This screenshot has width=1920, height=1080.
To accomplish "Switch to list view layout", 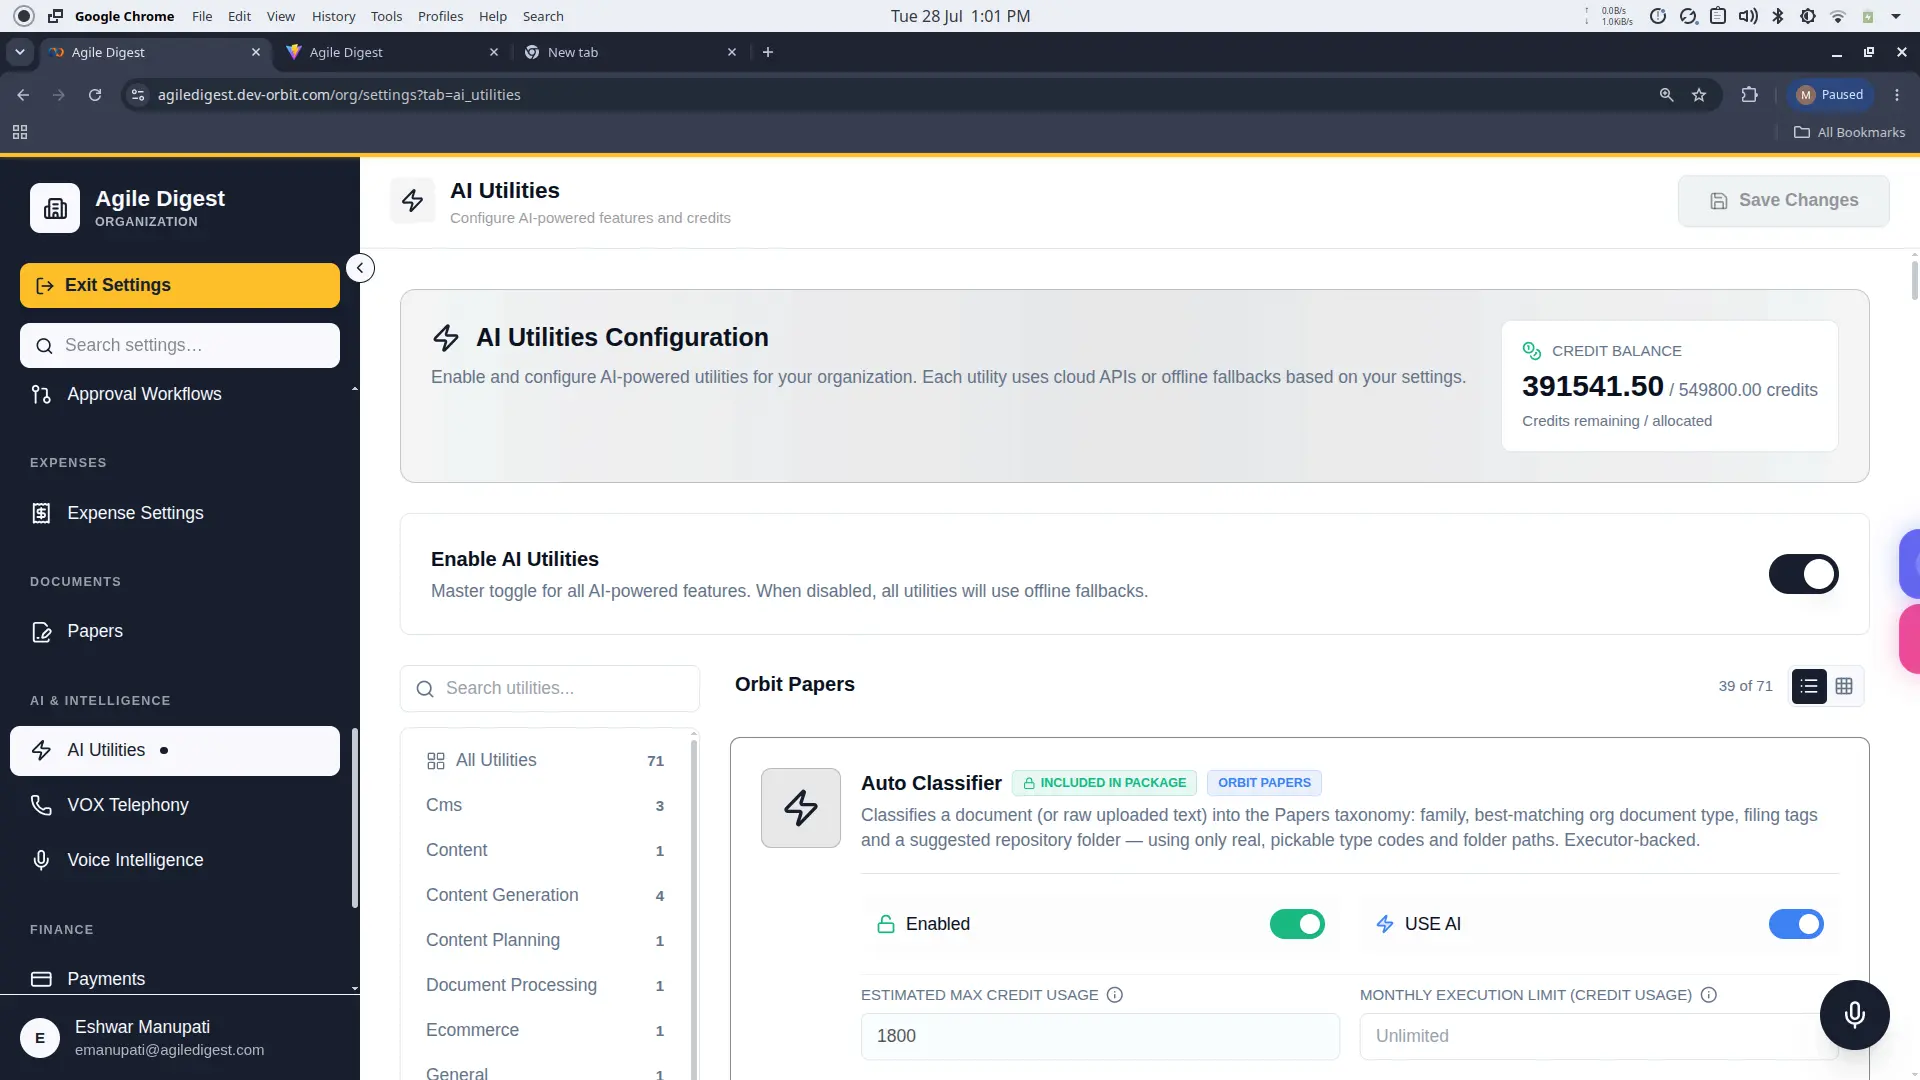I will coord(1808,686).
